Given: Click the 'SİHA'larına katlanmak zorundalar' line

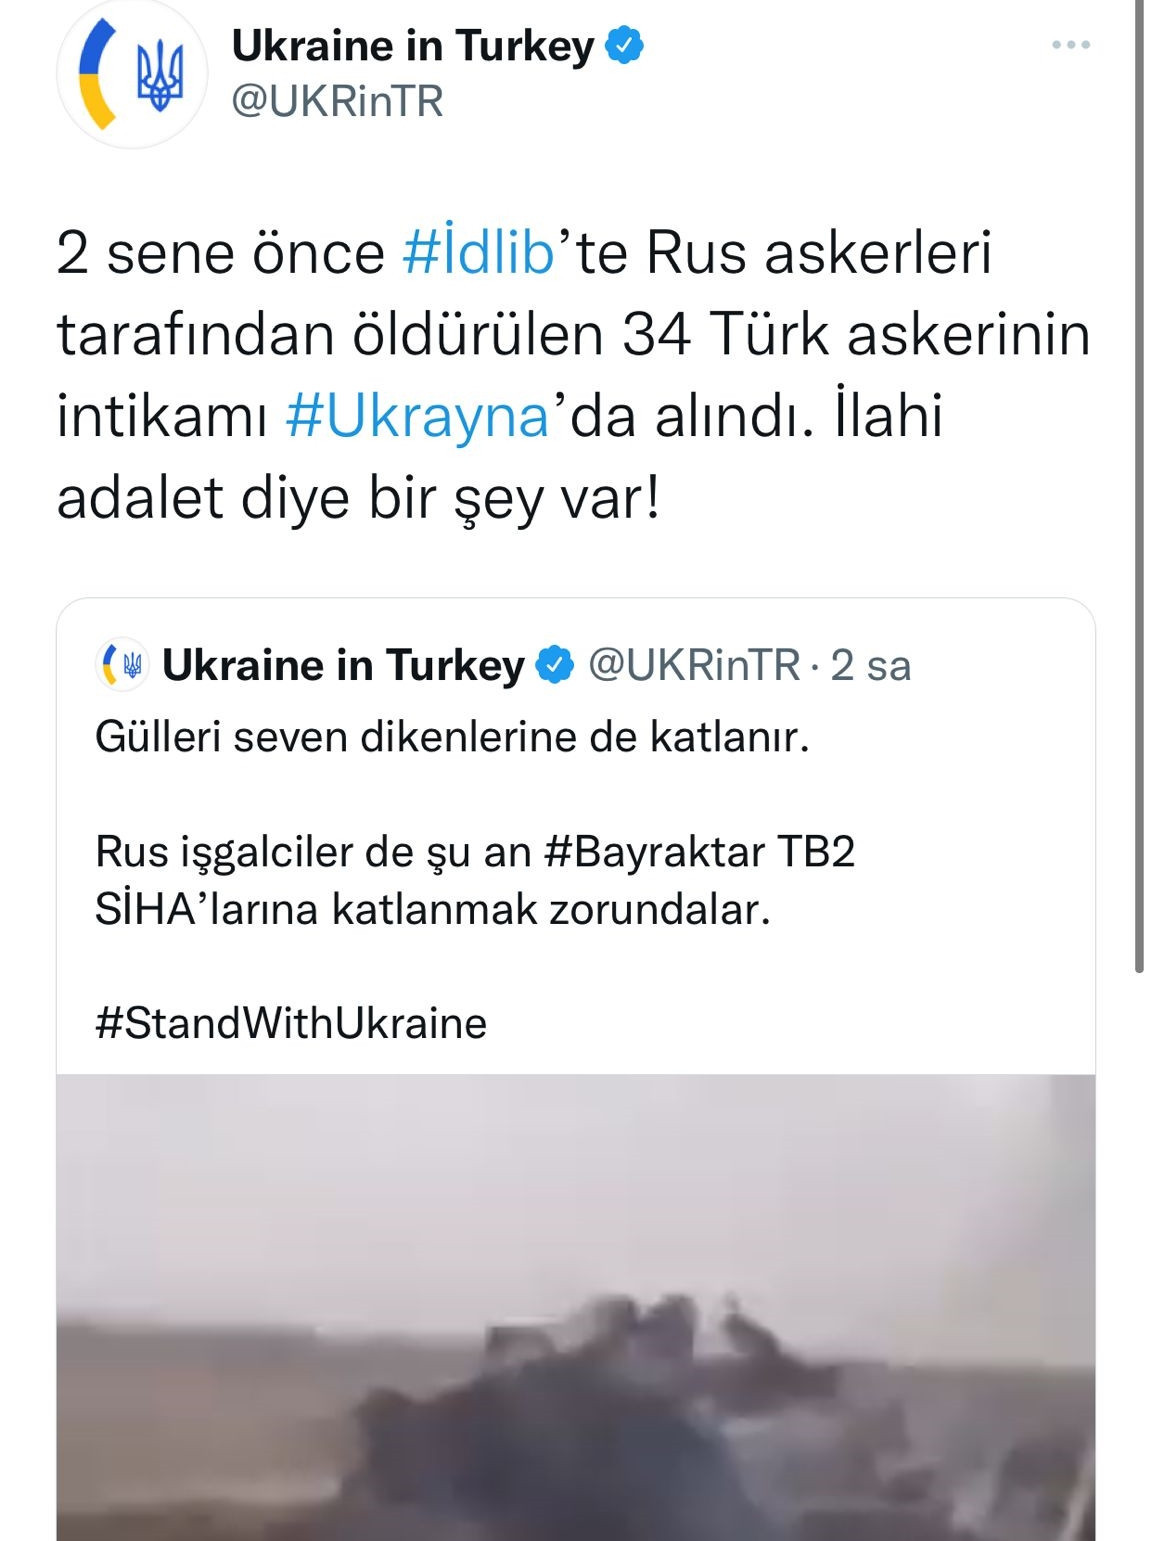Looking at the screenshot, I should (x=433, y=909).
